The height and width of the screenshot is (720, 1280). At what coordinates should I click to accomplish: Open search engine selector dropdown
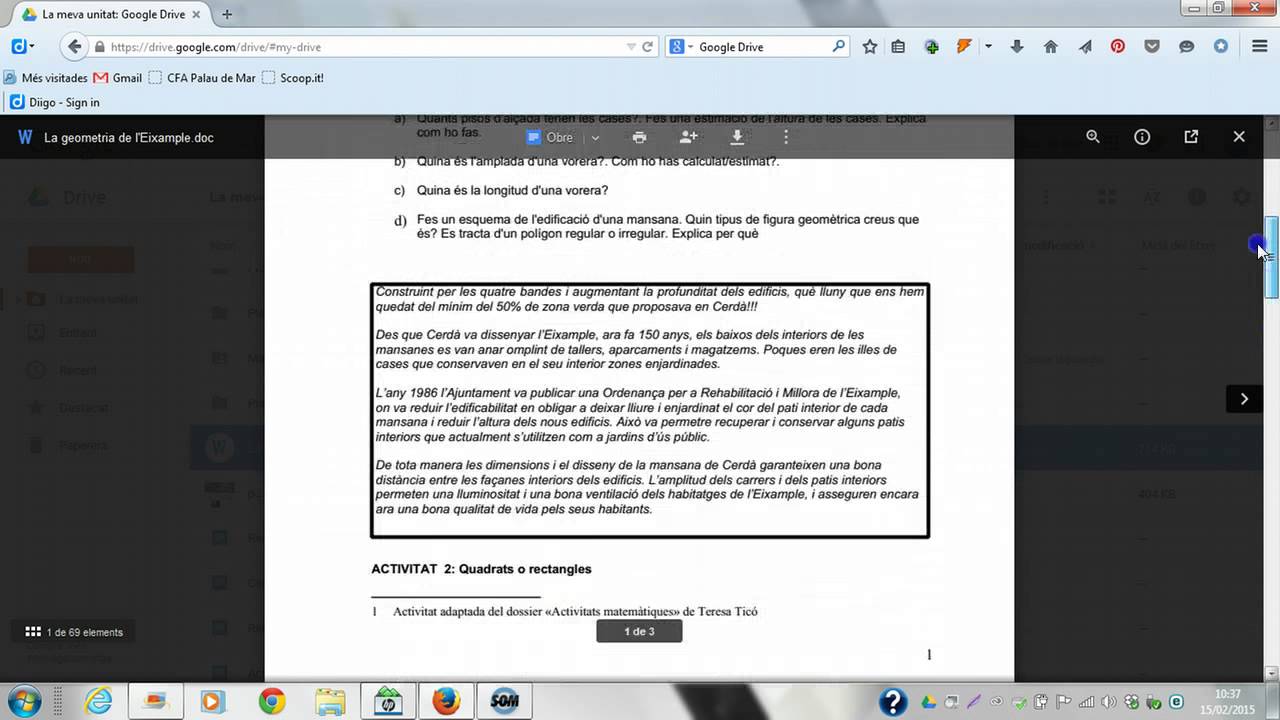(x=681, y=47)
